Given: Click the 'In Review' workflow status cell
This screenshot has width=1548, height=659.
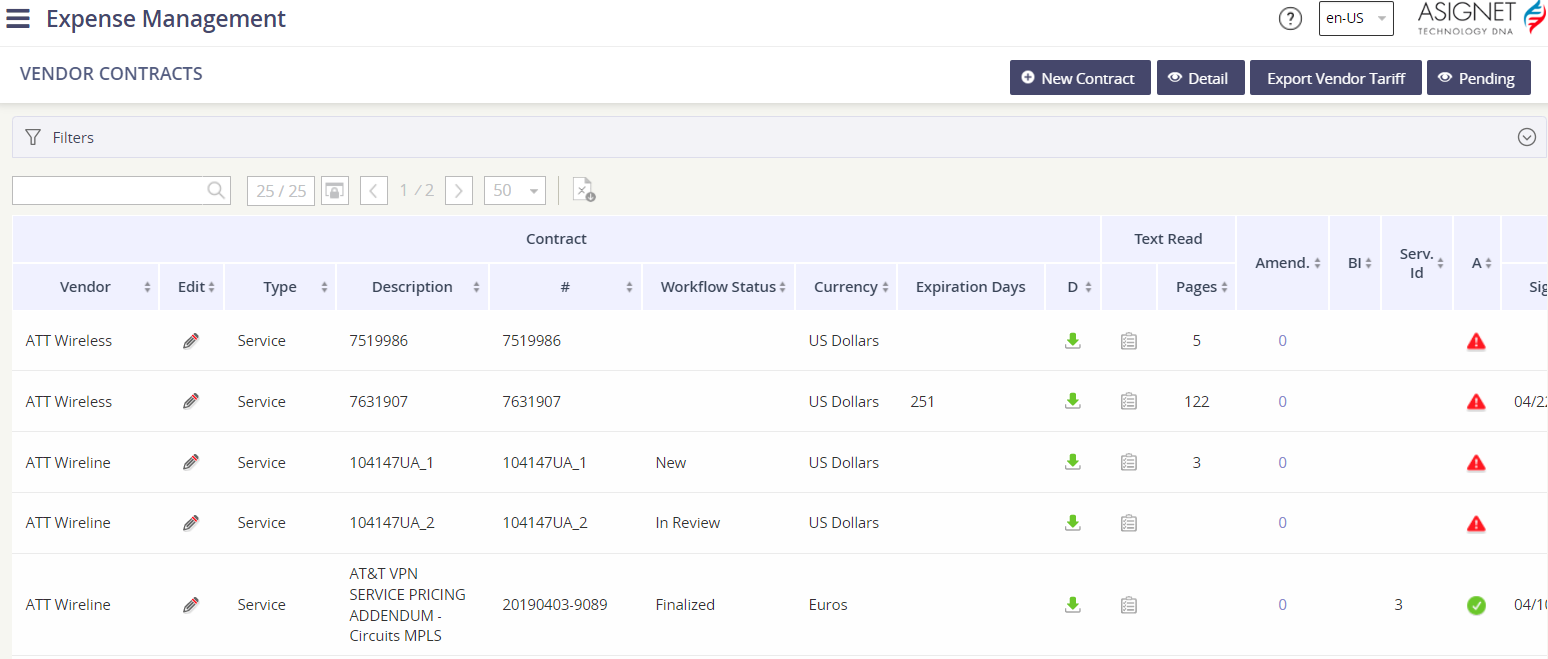Looking at the screenshot, I should [x=688, y=523].
